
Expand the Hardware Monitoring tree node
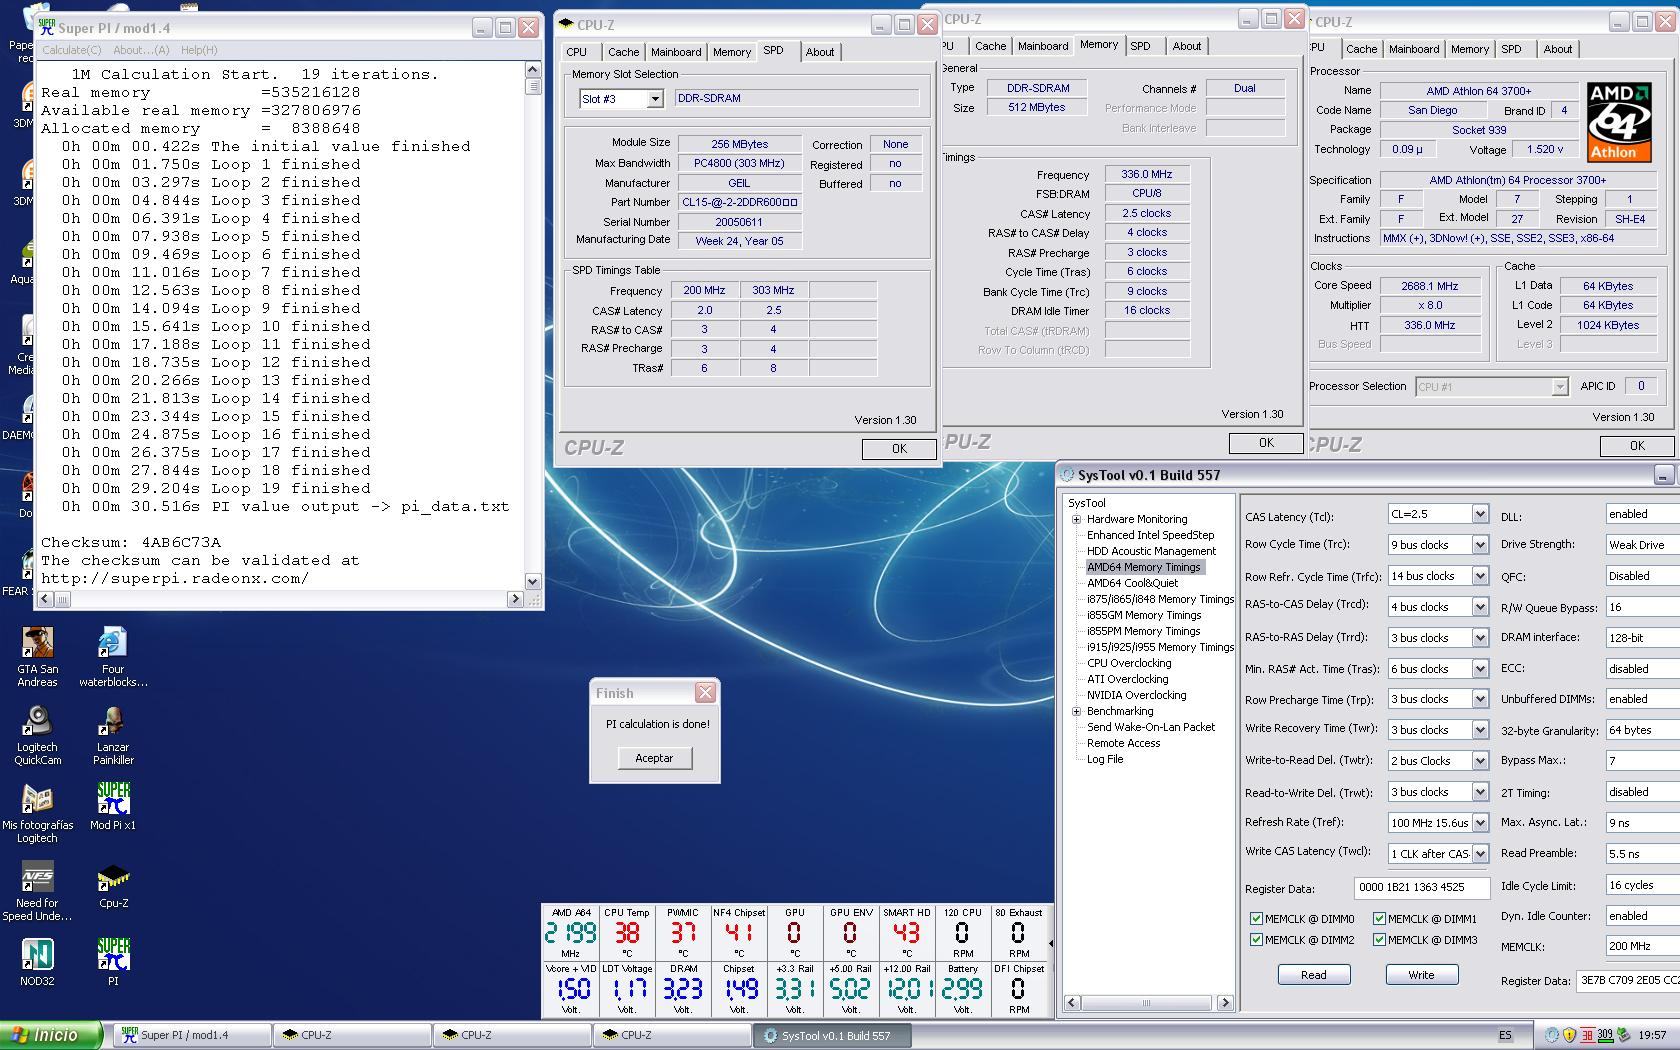(1077, 520)
